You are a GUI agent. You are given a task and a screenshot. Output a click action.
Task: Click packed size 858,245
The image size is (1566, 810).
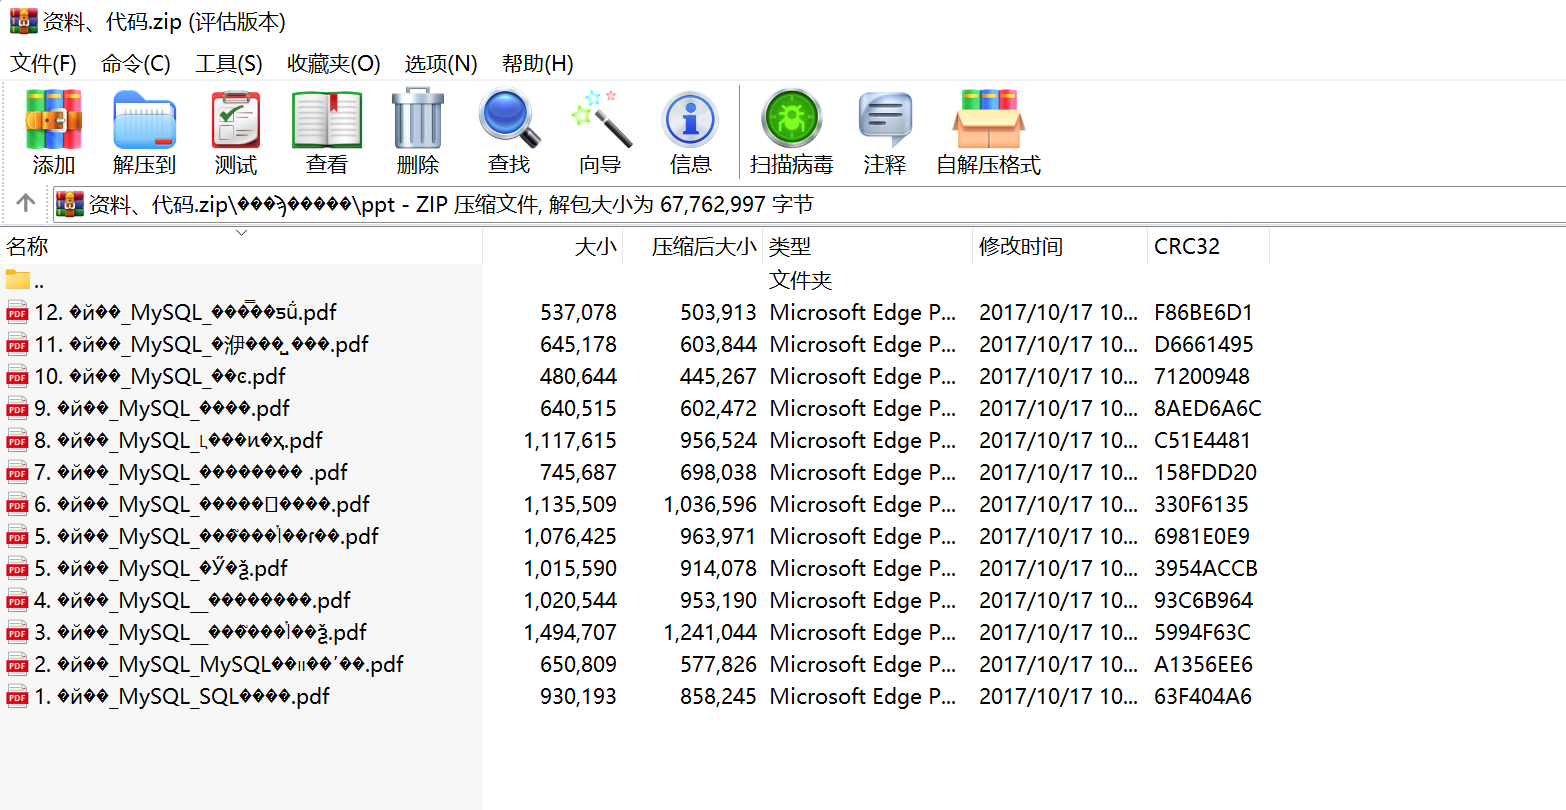(718, 696)
